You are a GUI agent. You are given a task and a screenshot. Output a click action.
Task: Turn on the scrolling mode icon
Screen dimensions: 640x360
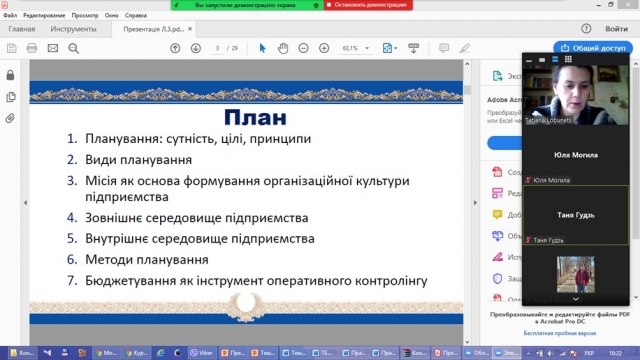click(x=413, y=48)
